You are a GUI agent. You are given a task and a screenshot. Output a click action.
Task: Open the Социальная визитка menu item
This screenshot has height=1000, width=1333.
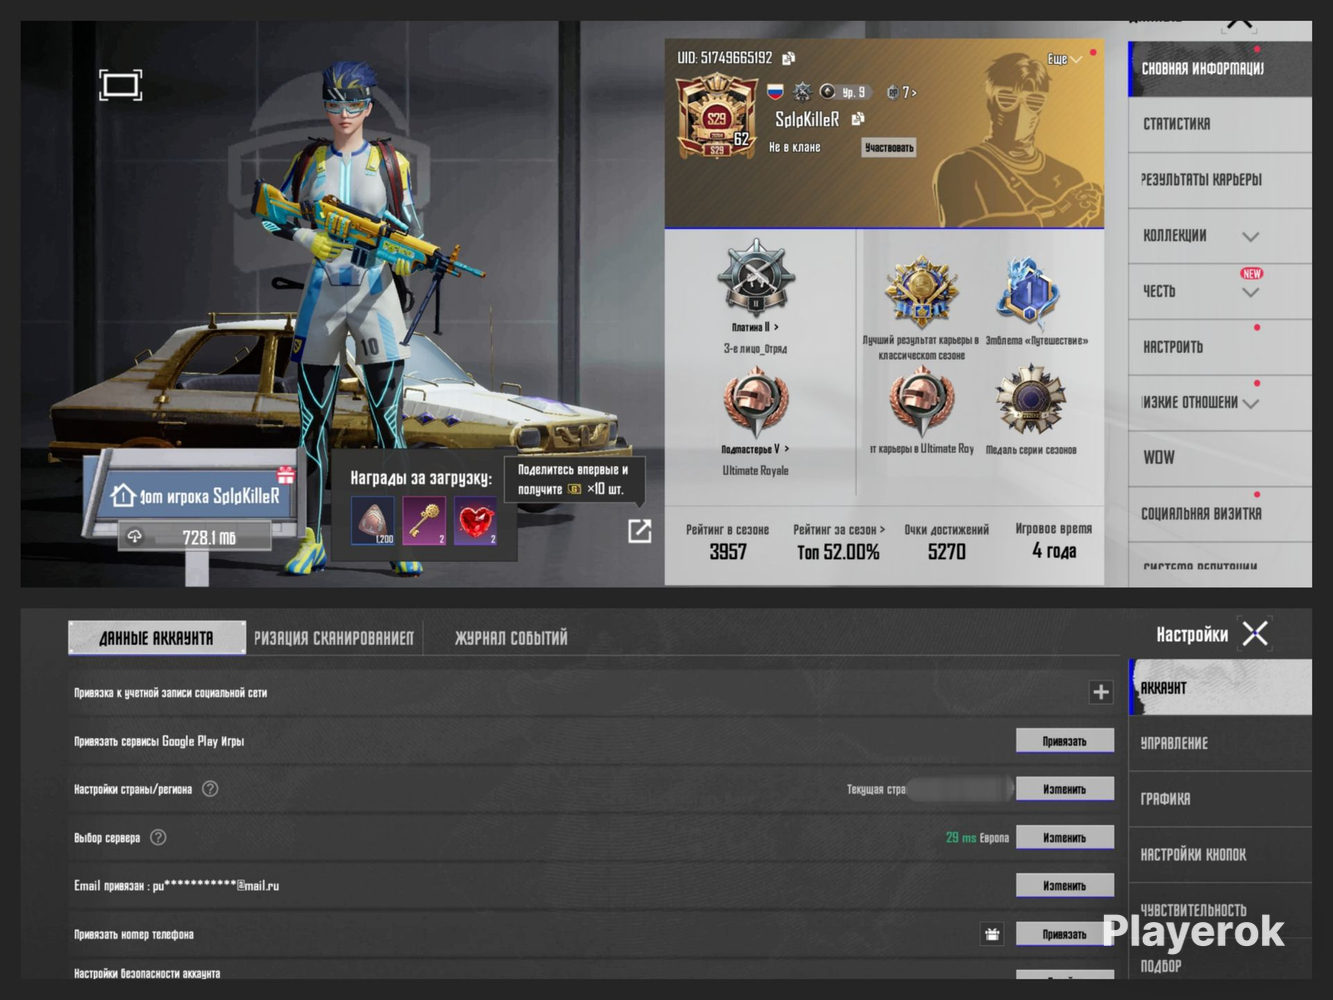tap(1220, 515)
